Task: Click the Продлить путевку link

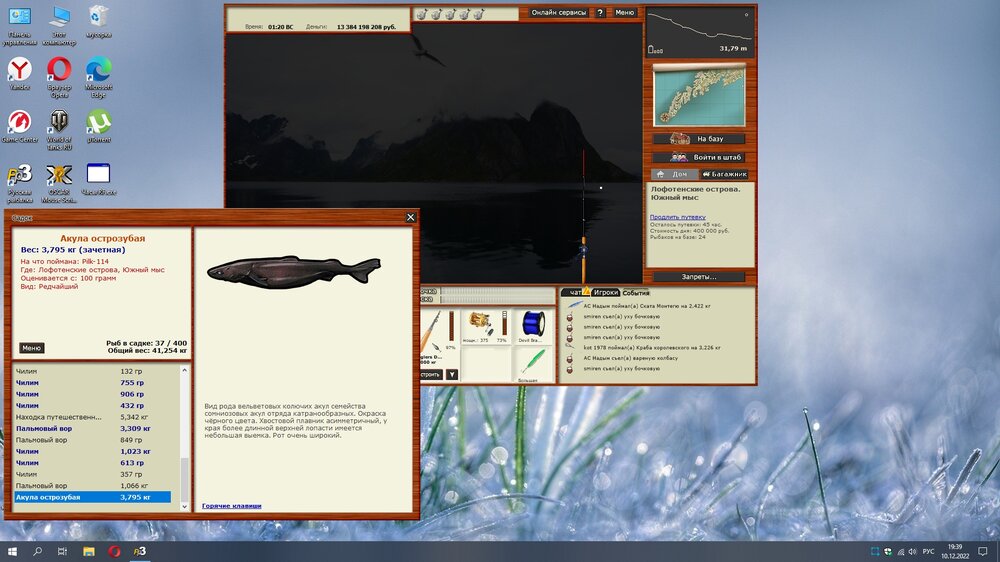Action: pos(677,216)
